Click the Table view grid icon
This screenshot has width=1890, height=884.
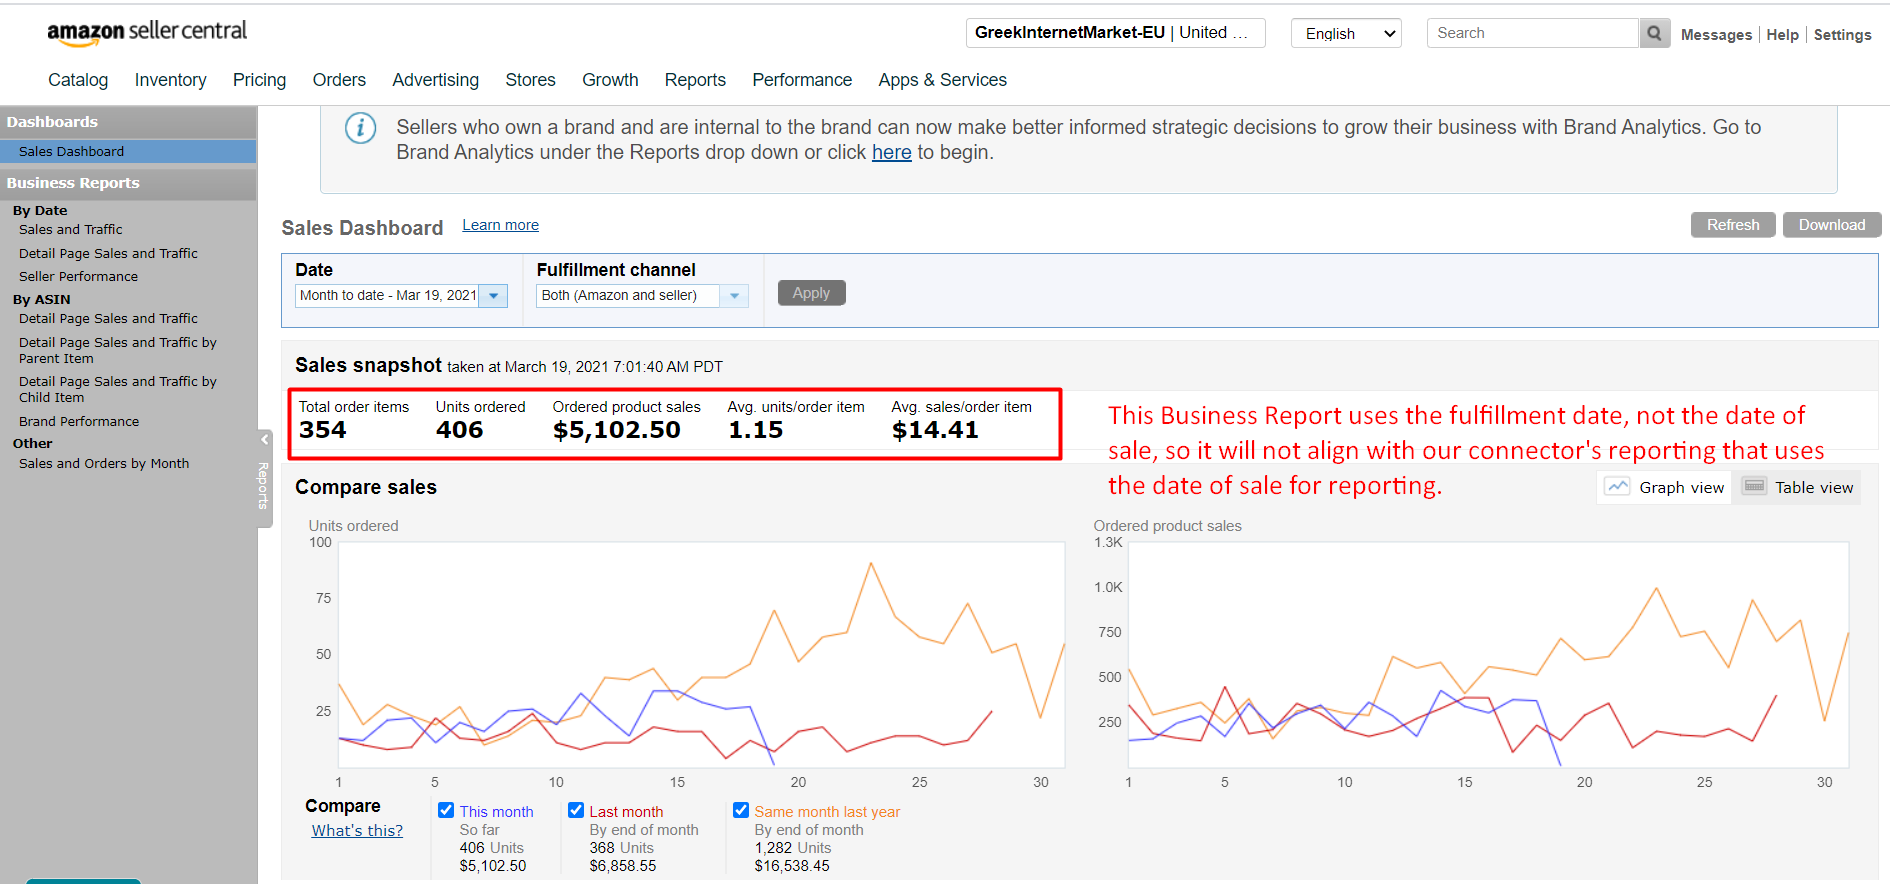[x=1754, y=487]
